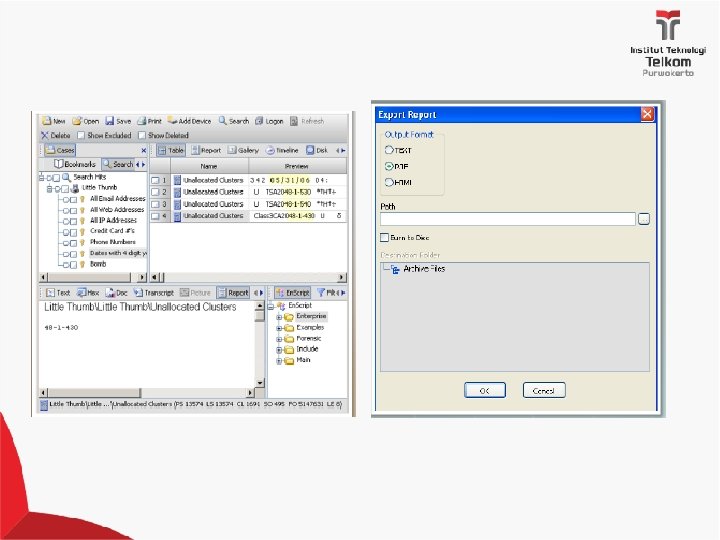This screenshot has height=540, width=720.
Task: Click the Search toolbar icon
Action: (223, 121)
